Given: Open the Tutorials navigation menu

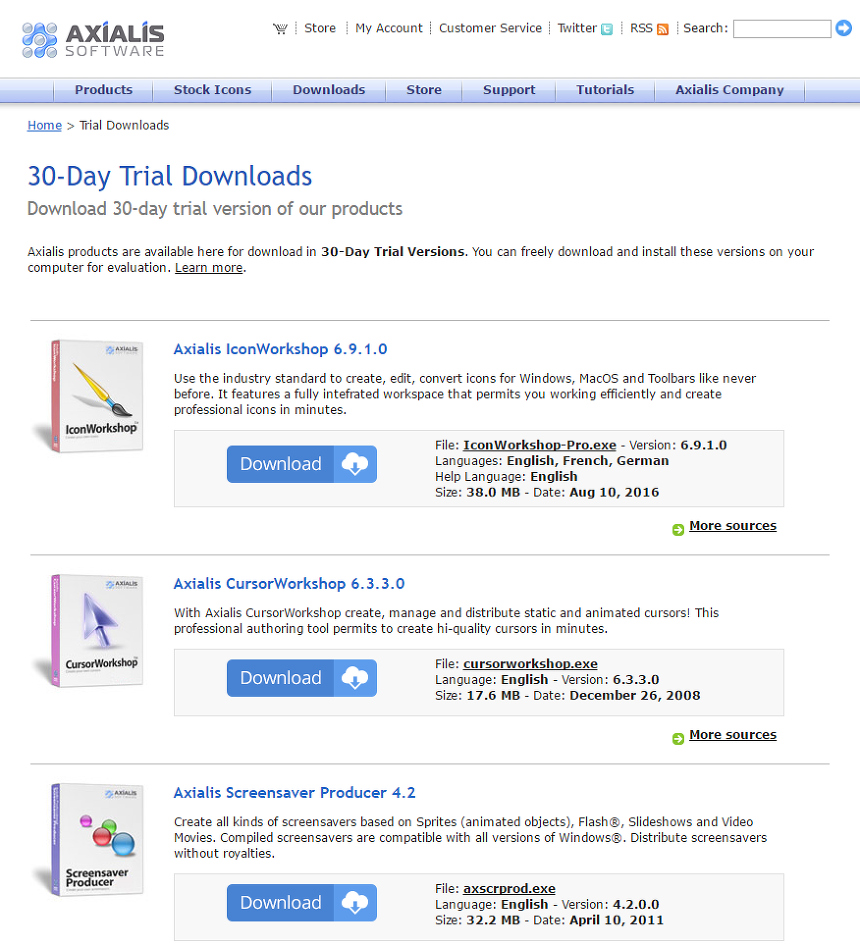Looking at the screenshot, I should pyautogui.click(x=605, y=90).
